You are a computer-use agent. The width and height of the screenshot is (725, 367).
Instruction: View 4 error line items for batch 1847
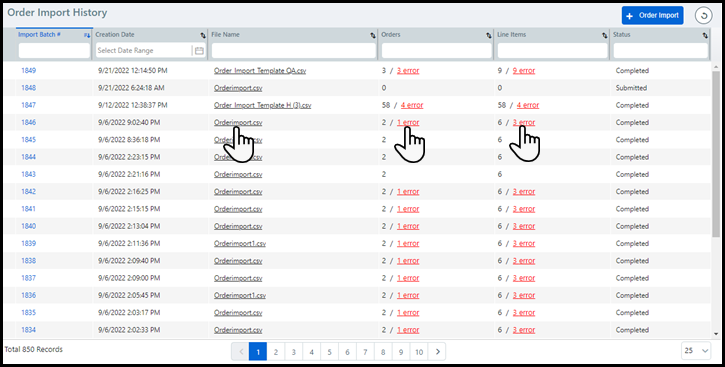(528, 105)
